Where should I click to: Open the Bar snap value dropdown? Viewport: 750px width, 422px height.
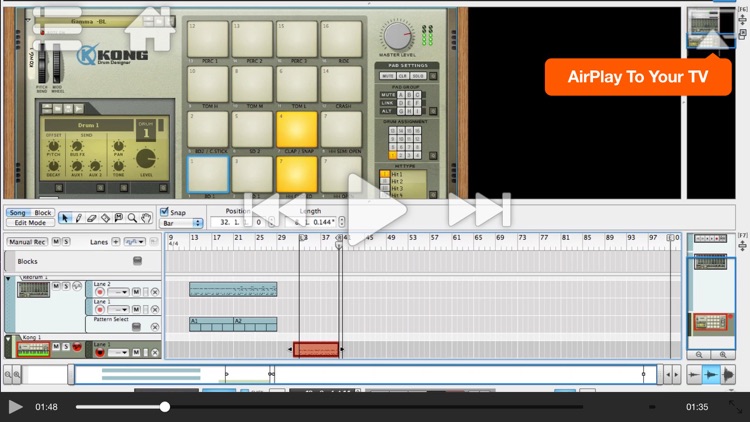(x=181, y=223)
